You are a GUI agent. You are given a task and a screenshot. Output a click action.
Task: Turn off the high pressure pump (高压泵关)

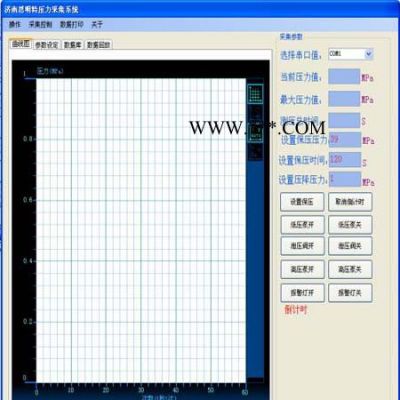tap(350, 269)
